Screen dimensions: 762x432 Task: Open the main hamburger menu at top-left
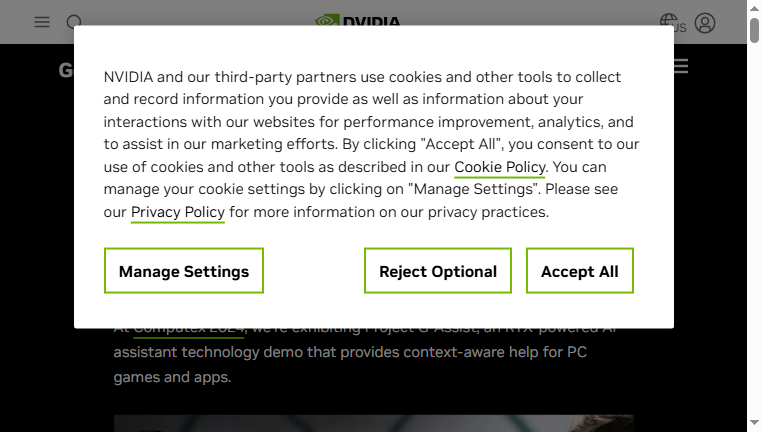coord(42,22)
